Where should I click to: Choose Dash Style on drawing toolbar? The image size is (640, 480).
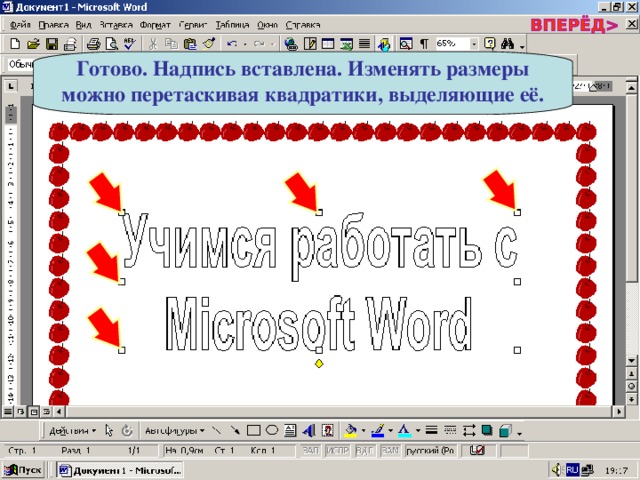[x=450, y=430]
